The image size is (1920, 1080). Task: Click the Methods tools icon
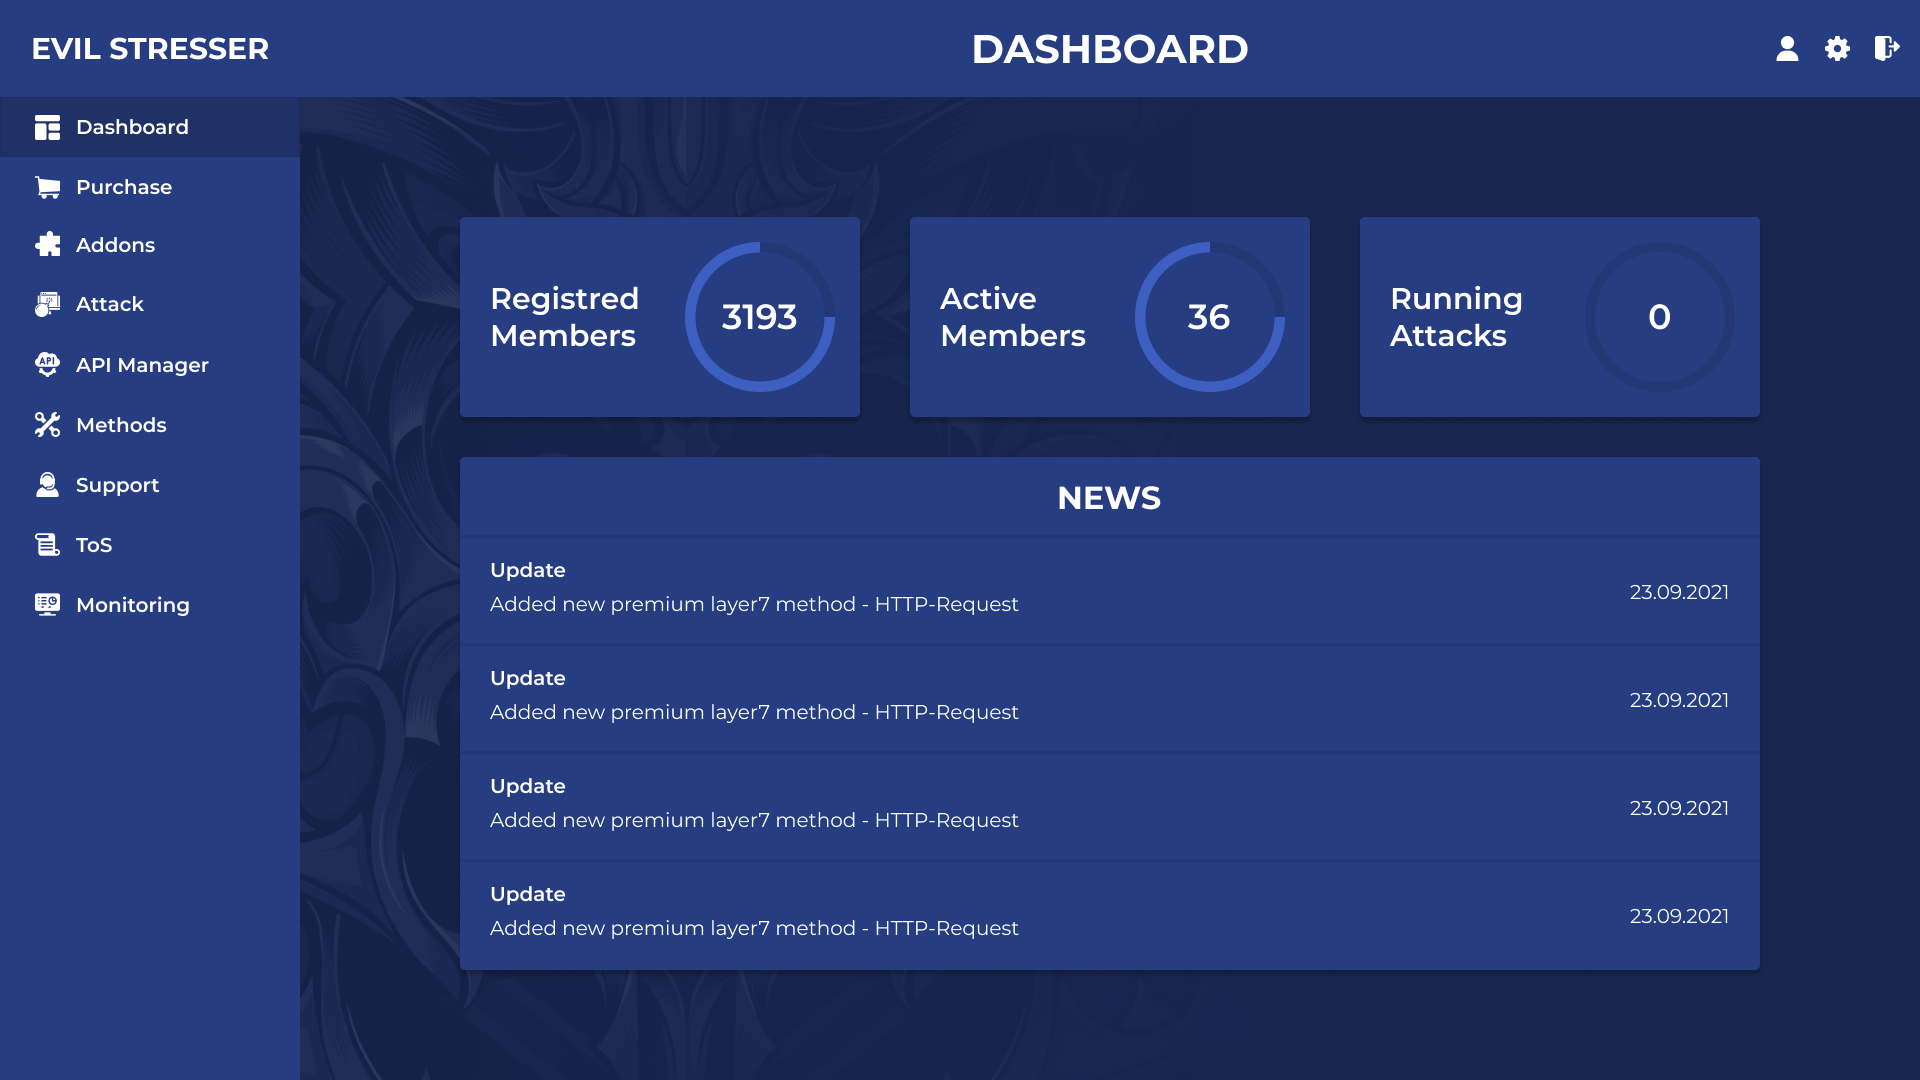tap(47, 425)
